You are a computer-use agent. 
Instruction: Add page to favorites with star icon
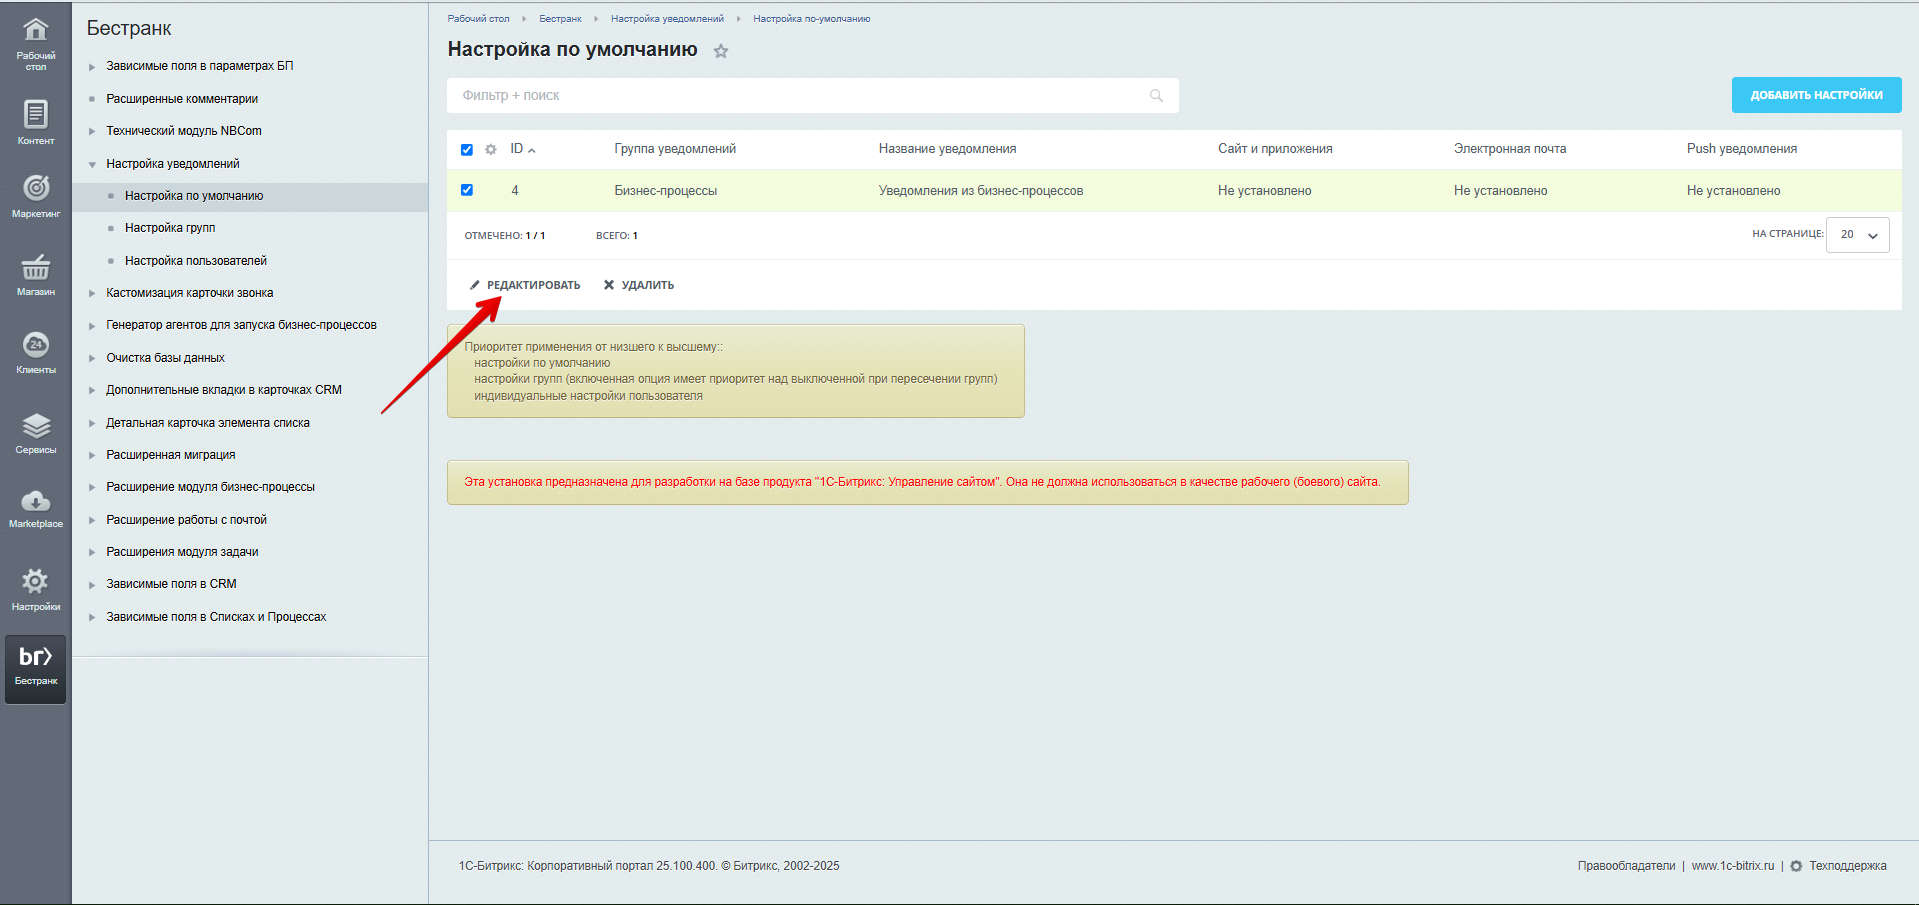coord(721,51)
